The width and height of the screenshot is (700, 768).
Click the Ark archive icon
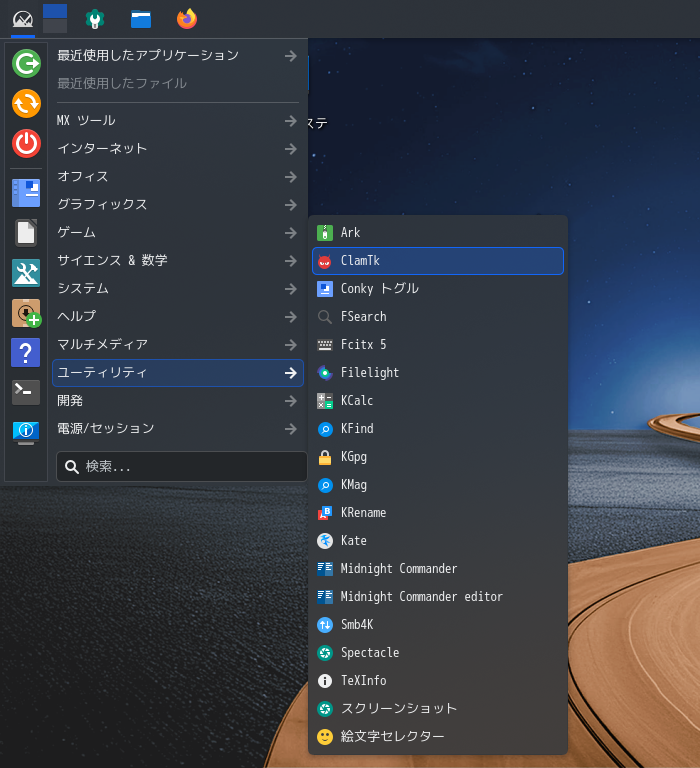325,233
